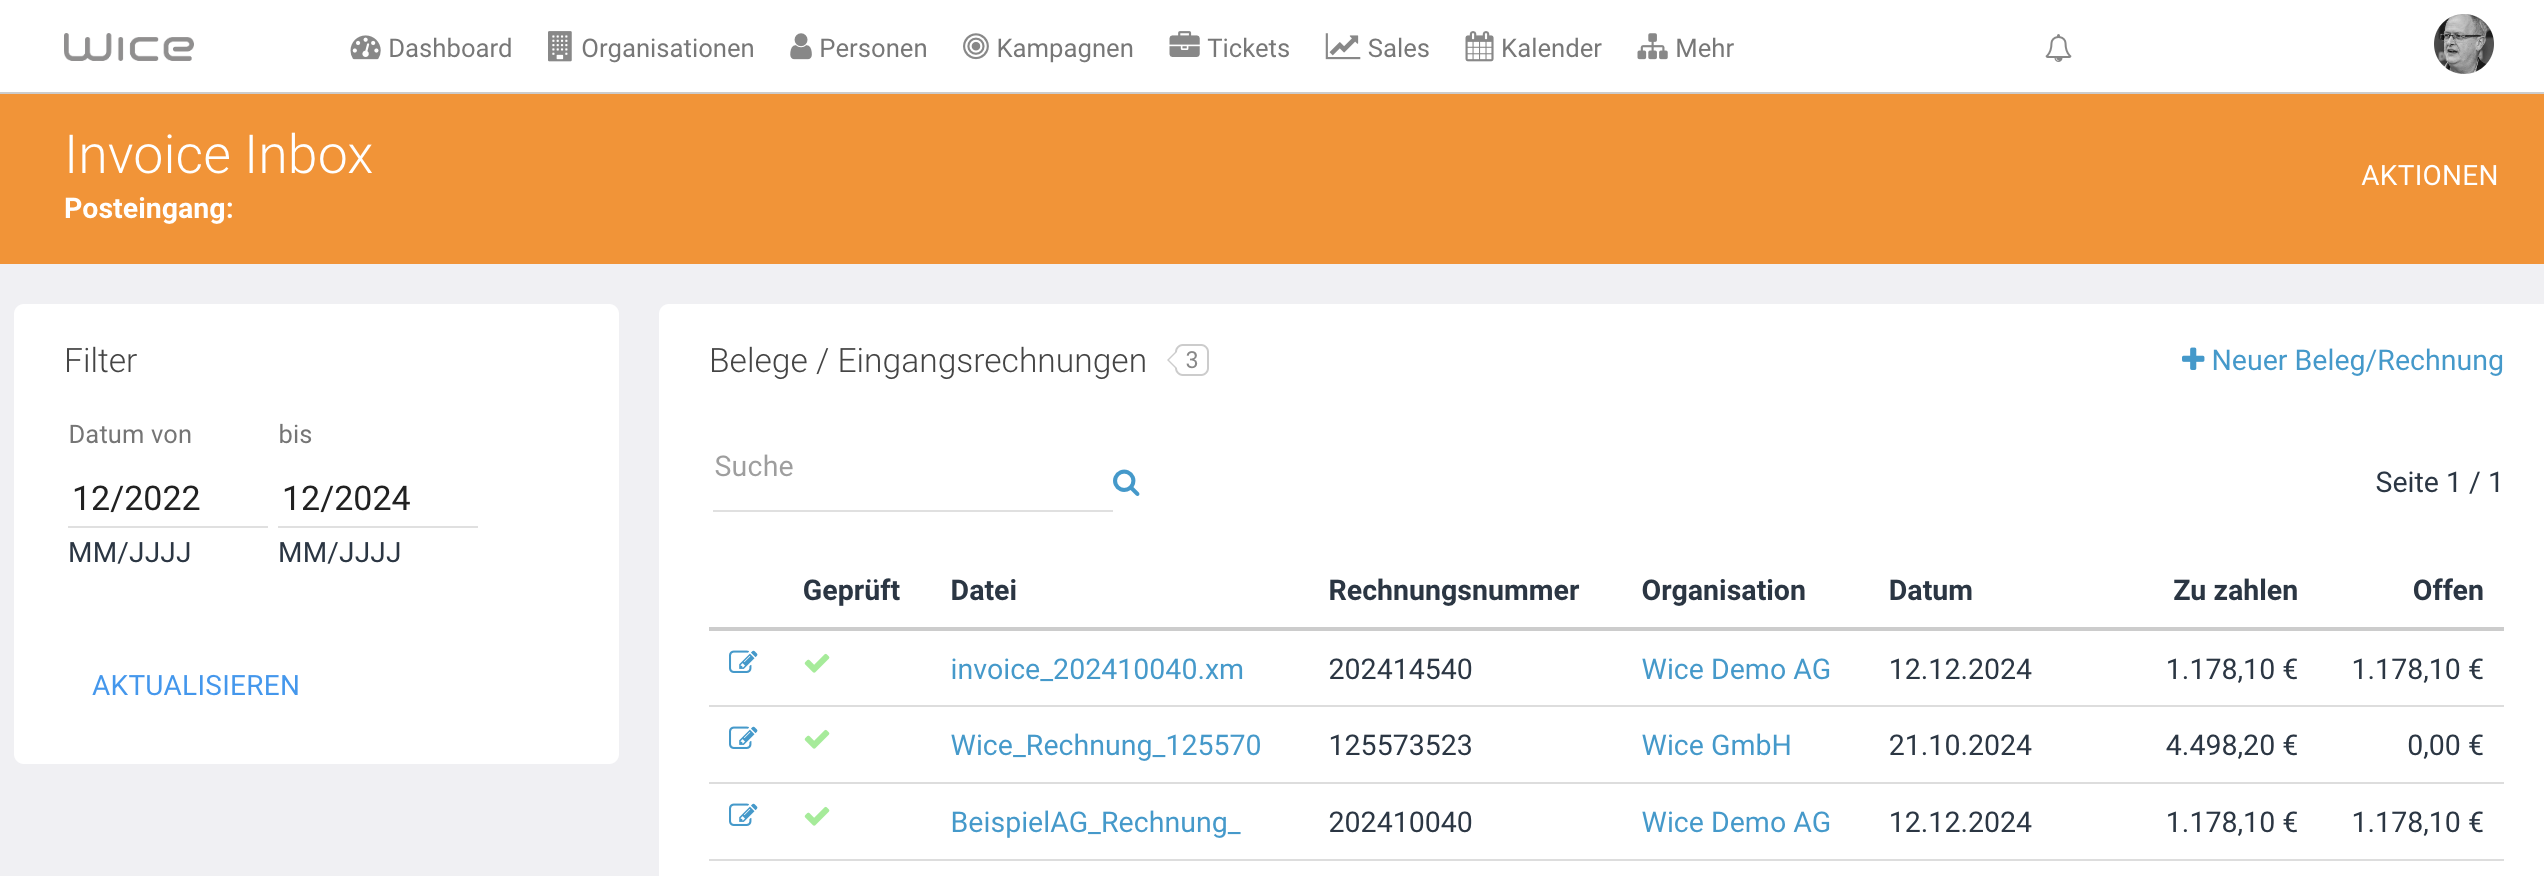Image resolution: width=2544 pixels, height=876 pixels.
Task: Click the Filter panel title
Action: [x=100, y=360]
